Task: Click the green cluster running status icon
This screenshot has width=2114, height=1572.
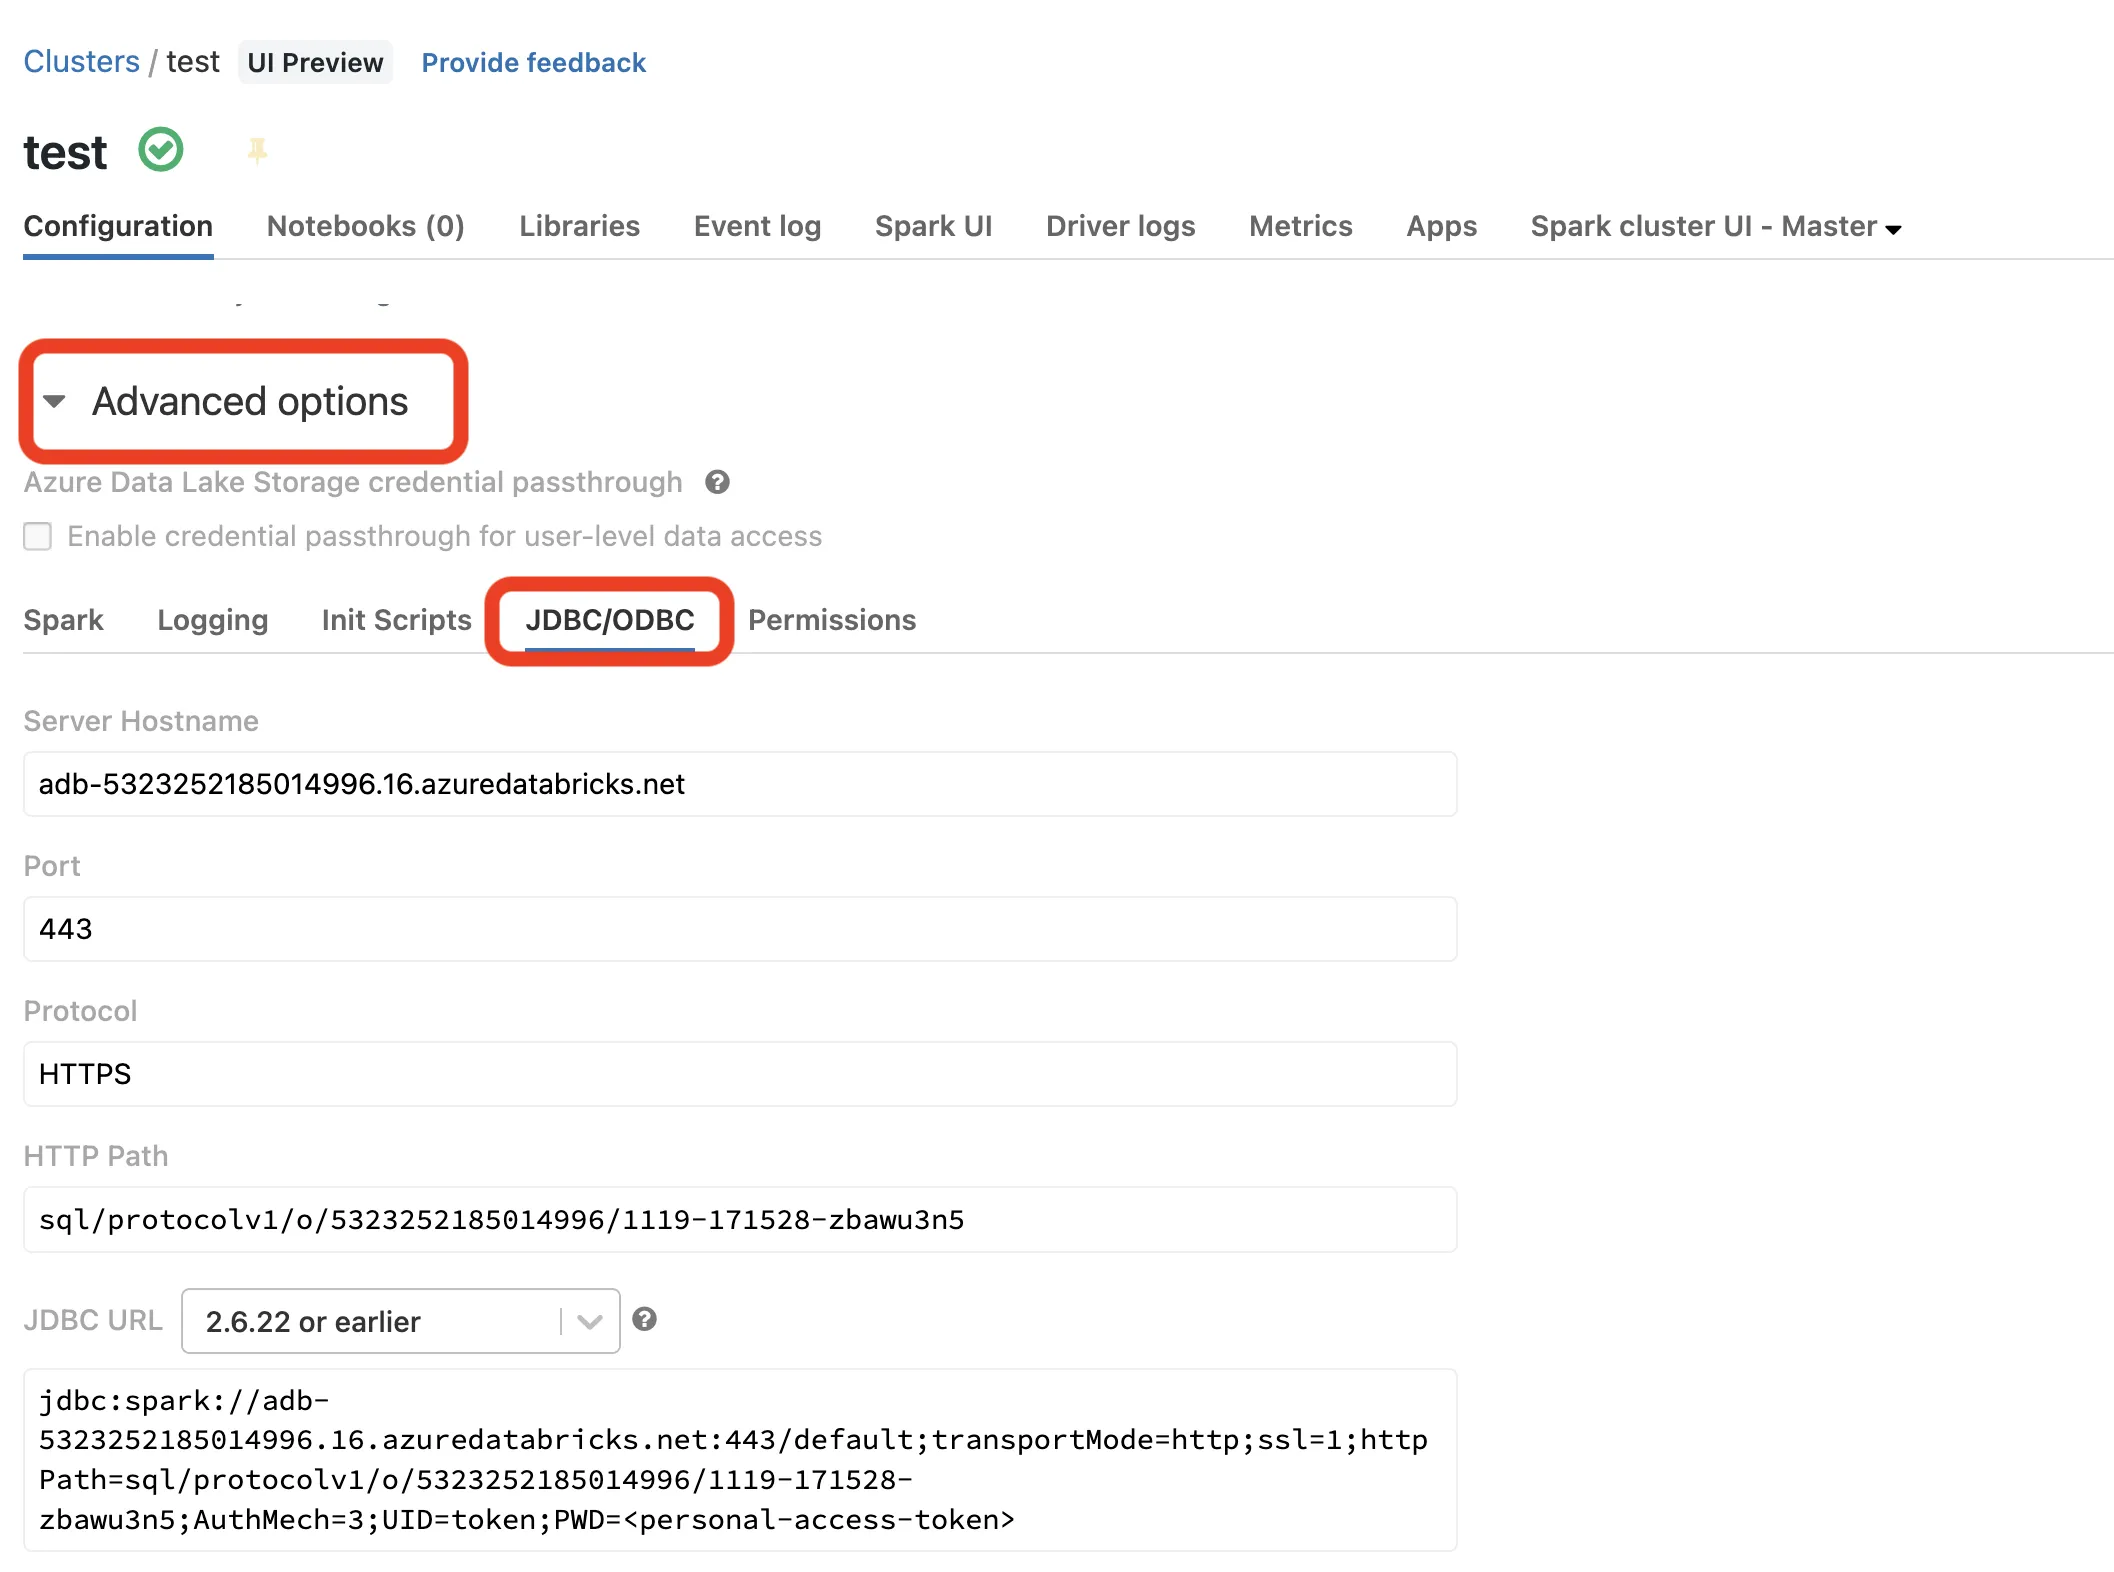Action: [x=161, y=151]
